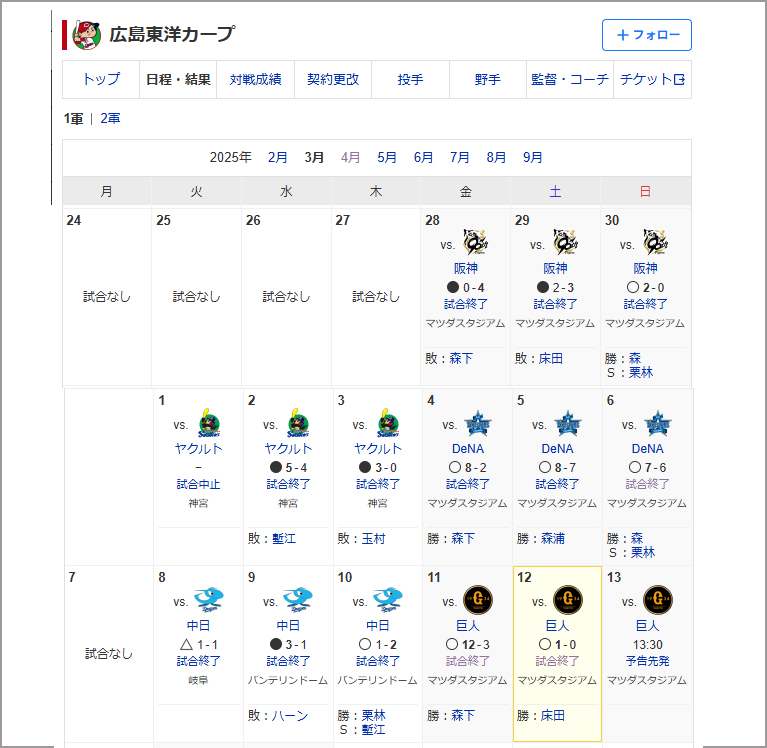767x748 pixels.
Task: Click Giants logo on April 12
Action: click(x=567, y=600)
